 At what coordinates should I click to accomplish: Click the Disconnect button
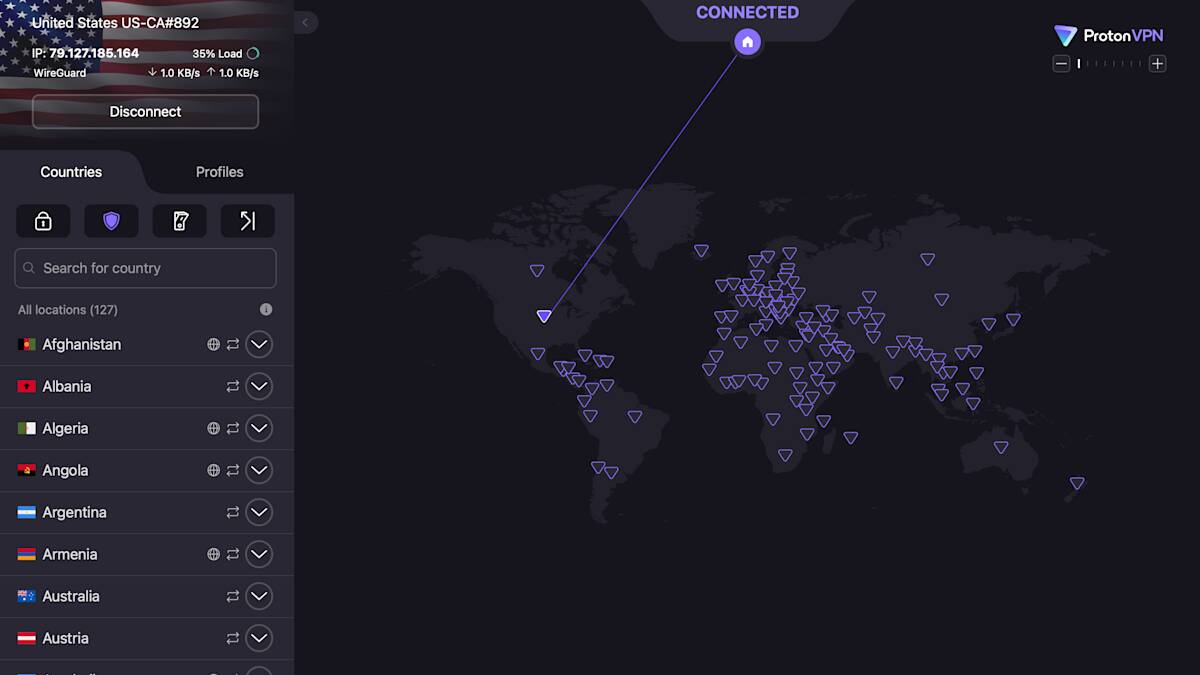[x=145, y=112]
